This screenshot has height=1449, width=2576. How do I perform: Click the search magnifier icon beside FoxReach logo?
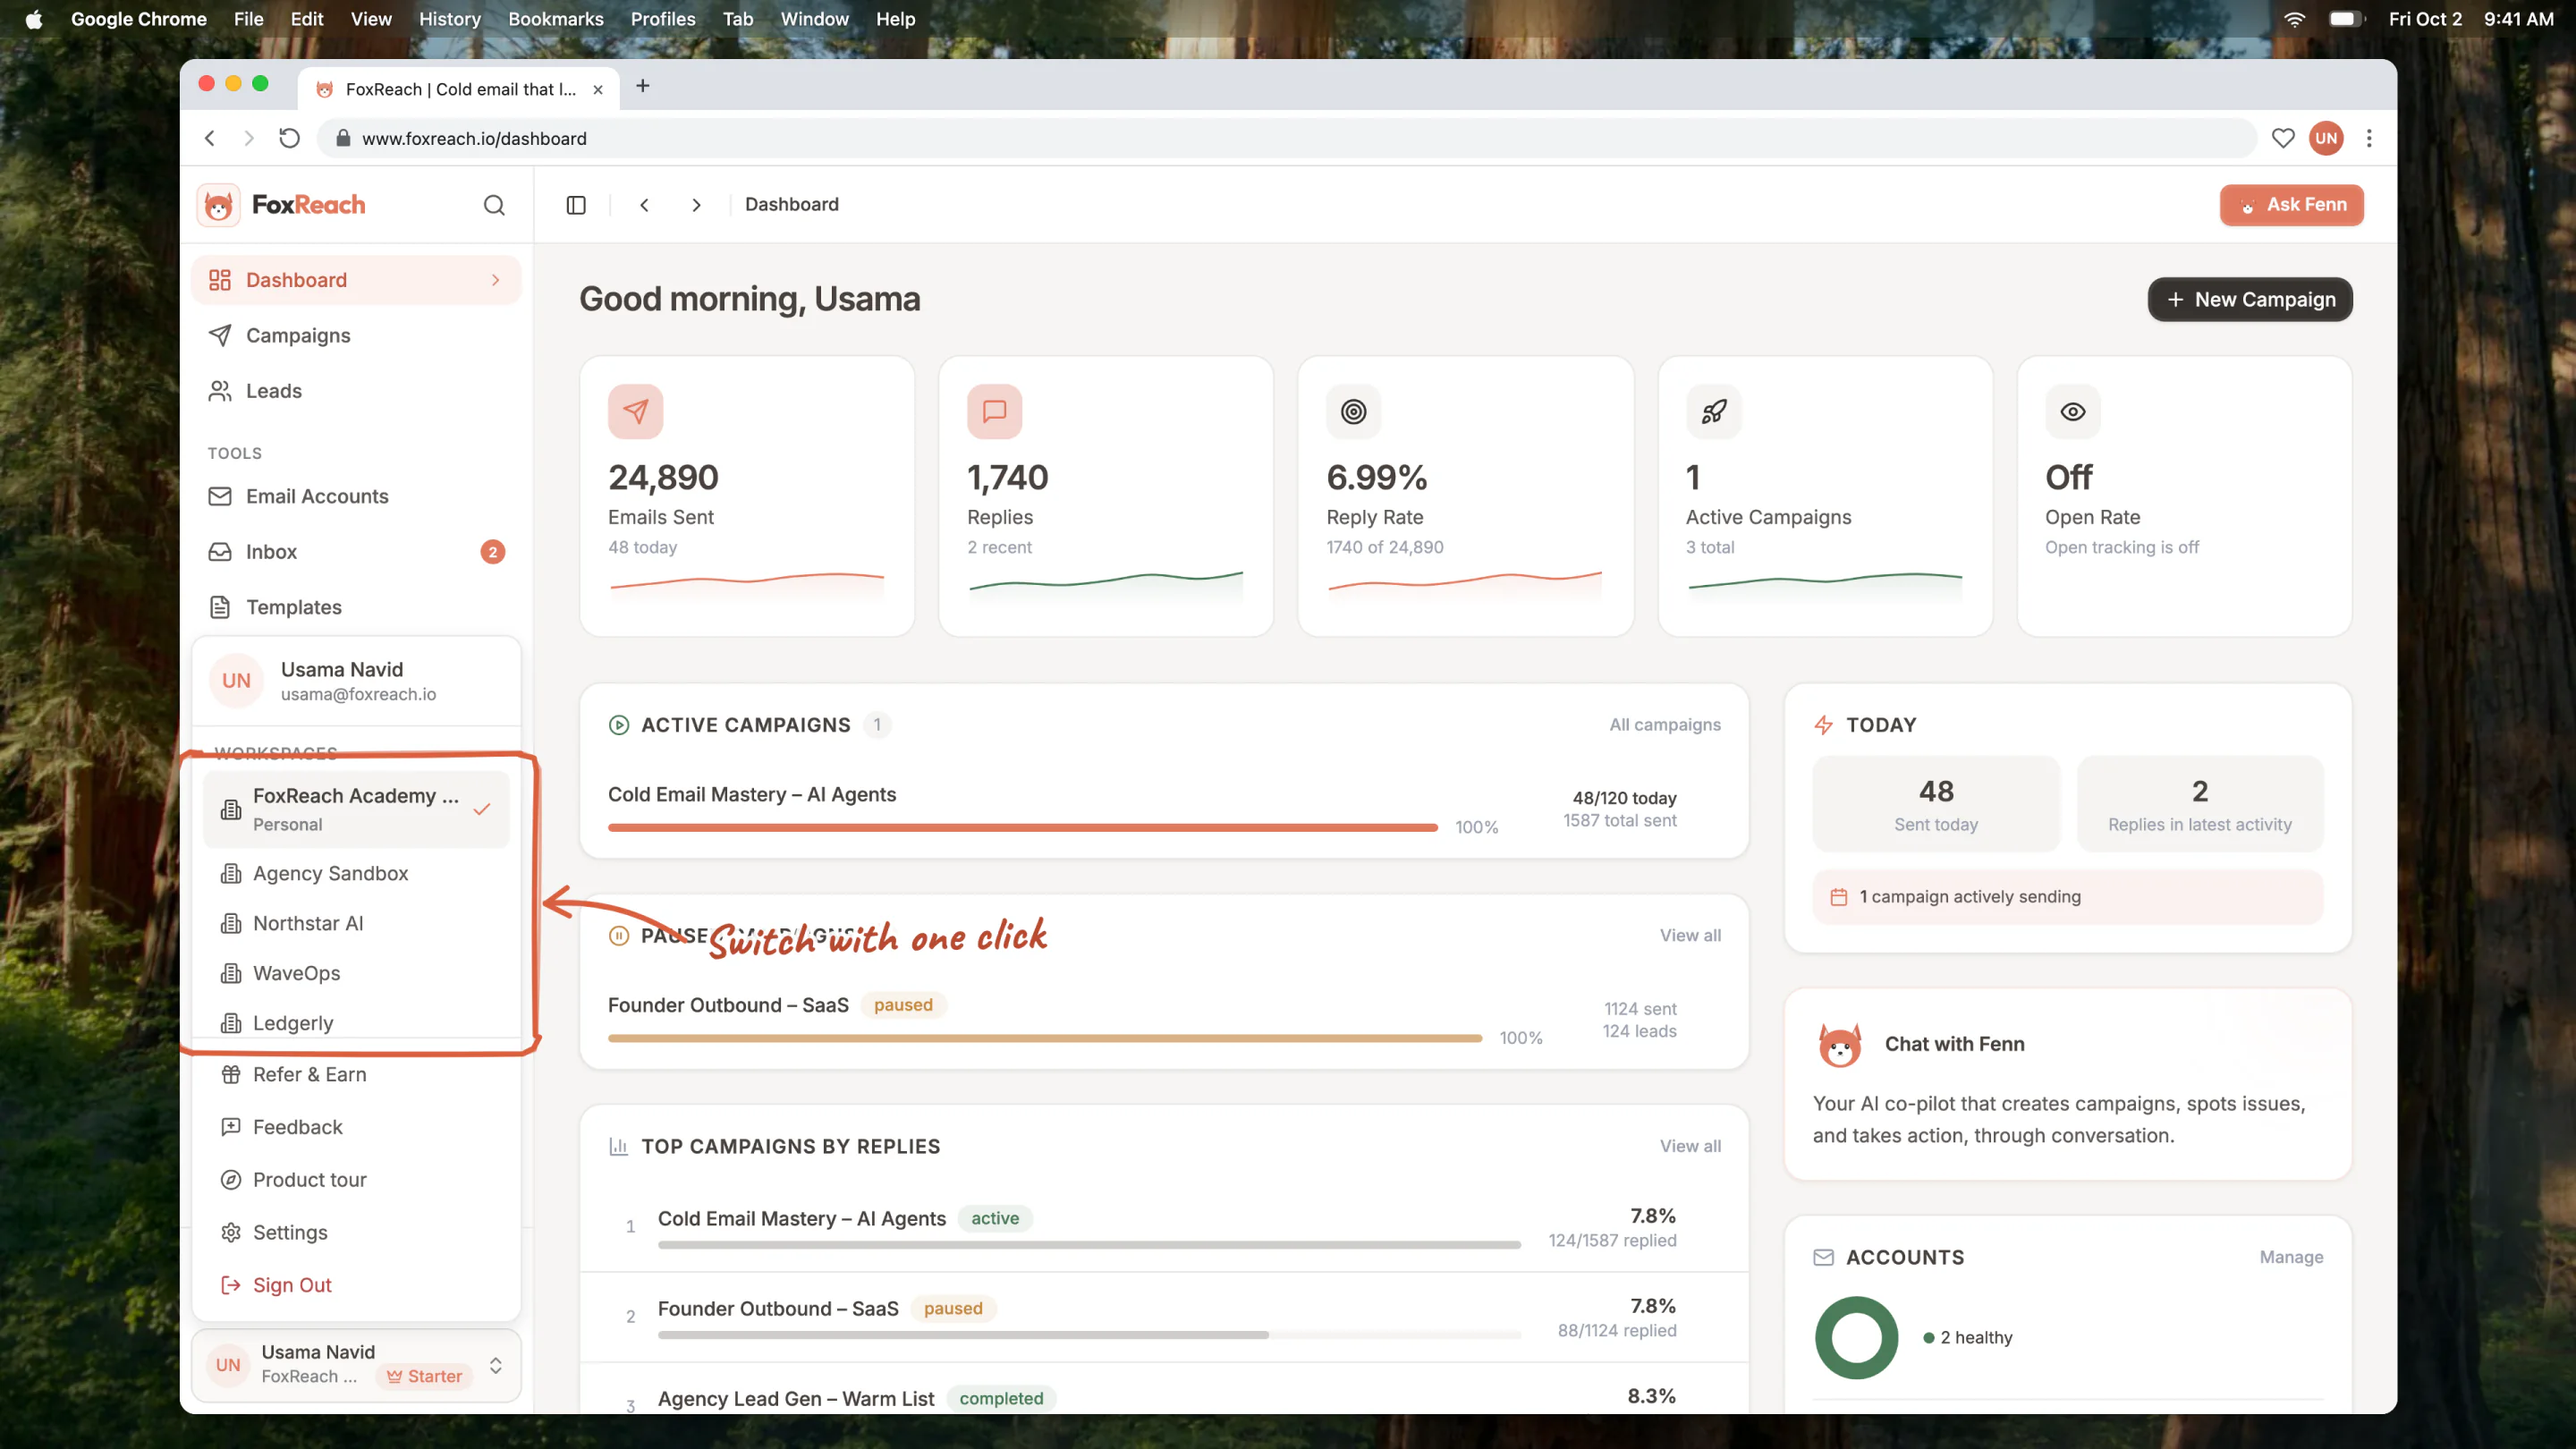click(x=494, y=205)
